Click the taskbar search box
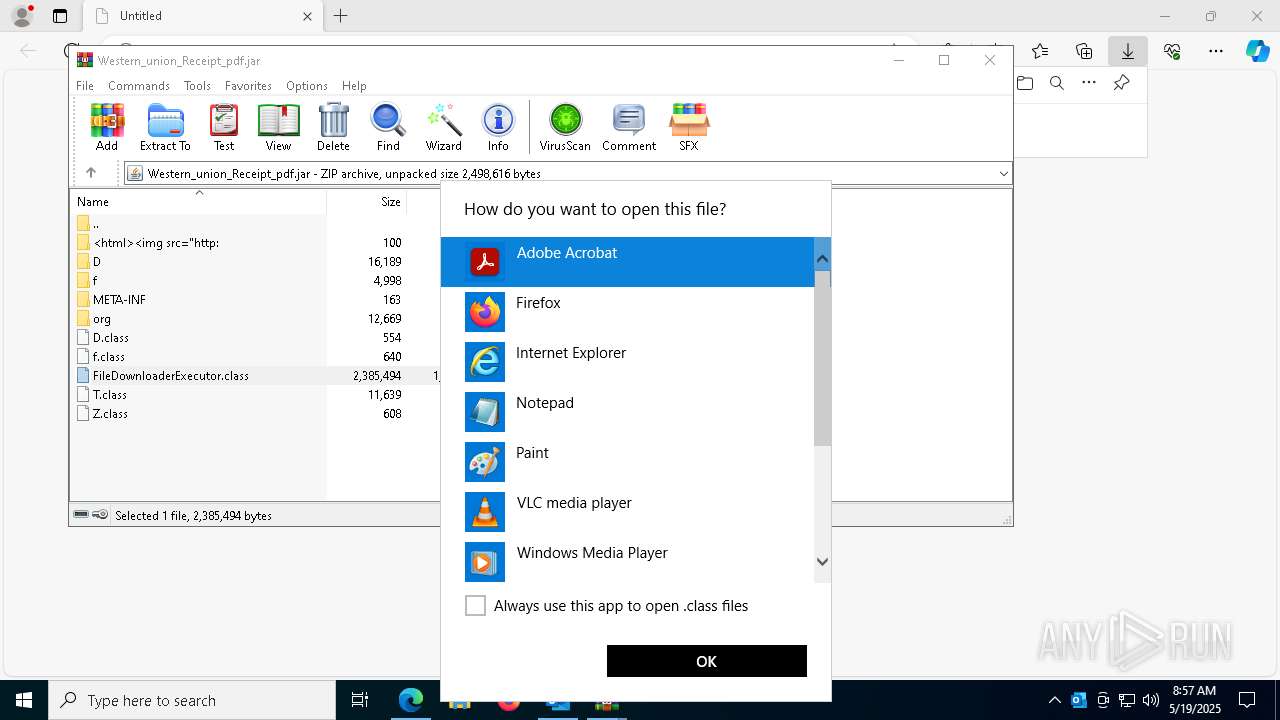 (192, 700)
